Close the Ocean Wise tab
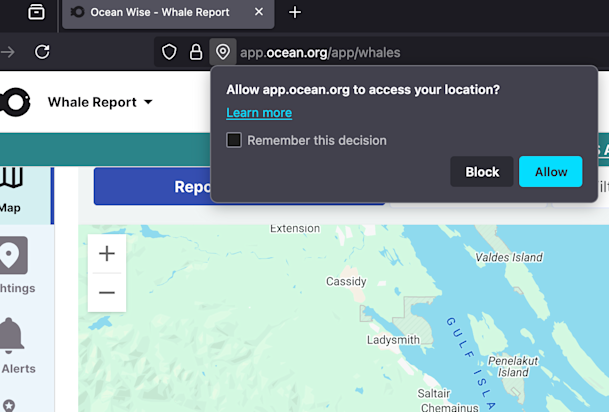The image size is (609, 412). (259, 12)
